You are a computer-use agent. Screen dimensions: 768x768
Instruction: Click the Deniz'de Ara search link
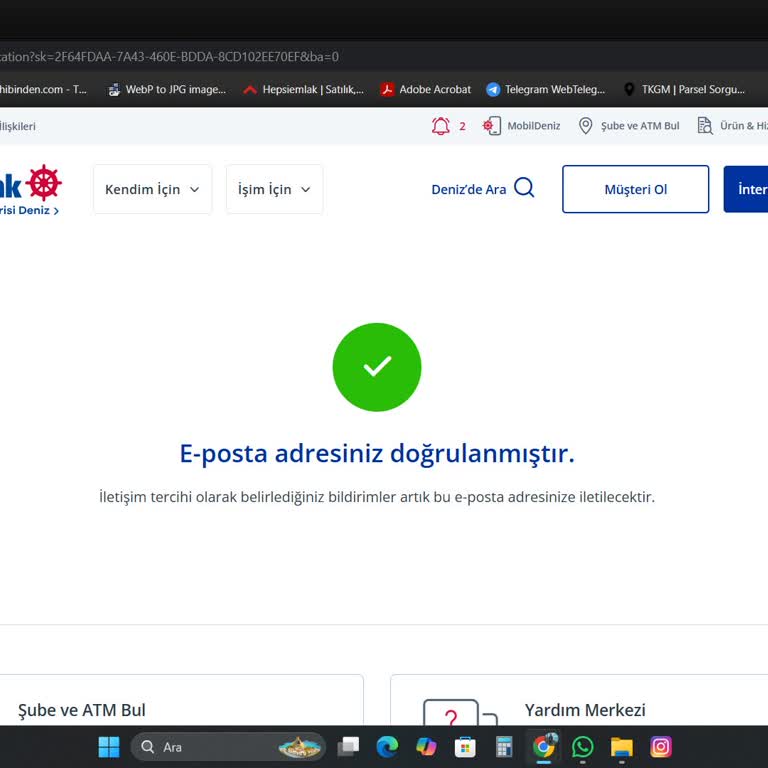(469, 190)
